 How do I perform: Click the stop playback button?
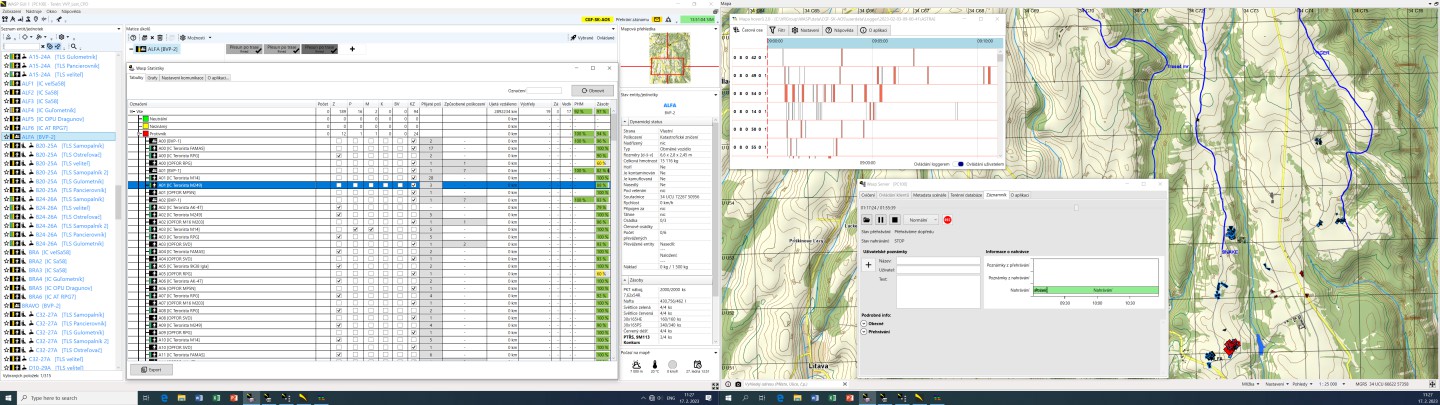coord(894,219)
